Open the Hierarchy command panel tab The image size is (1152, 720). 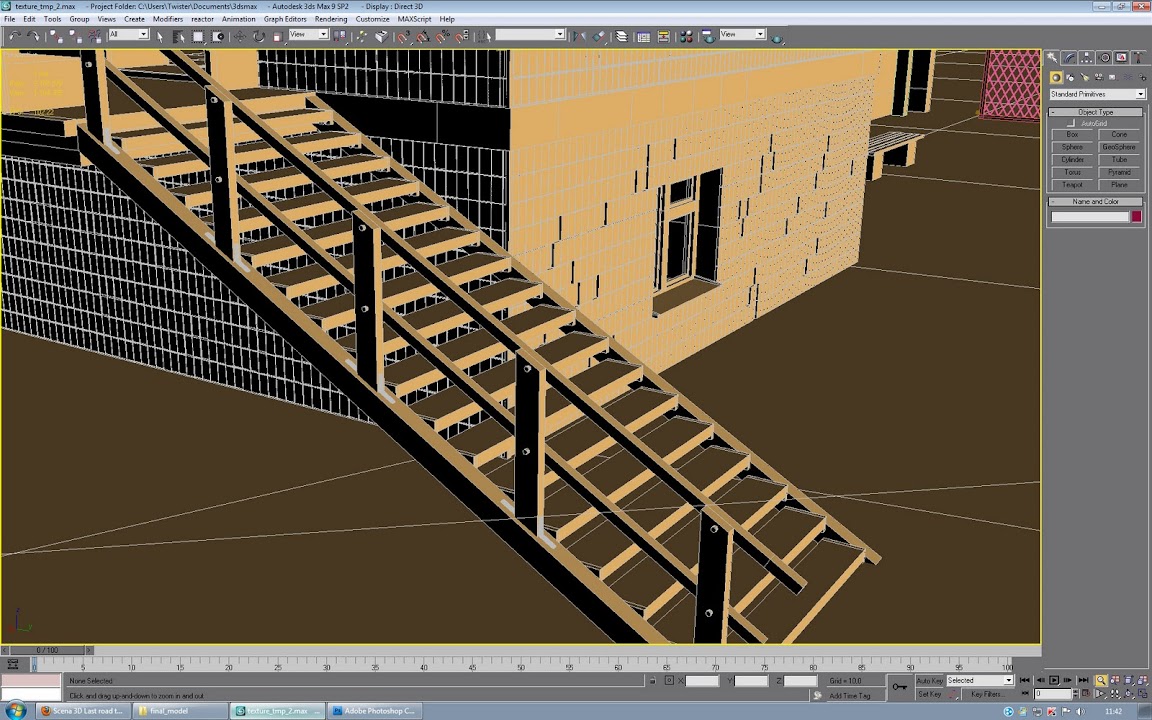1087,58
